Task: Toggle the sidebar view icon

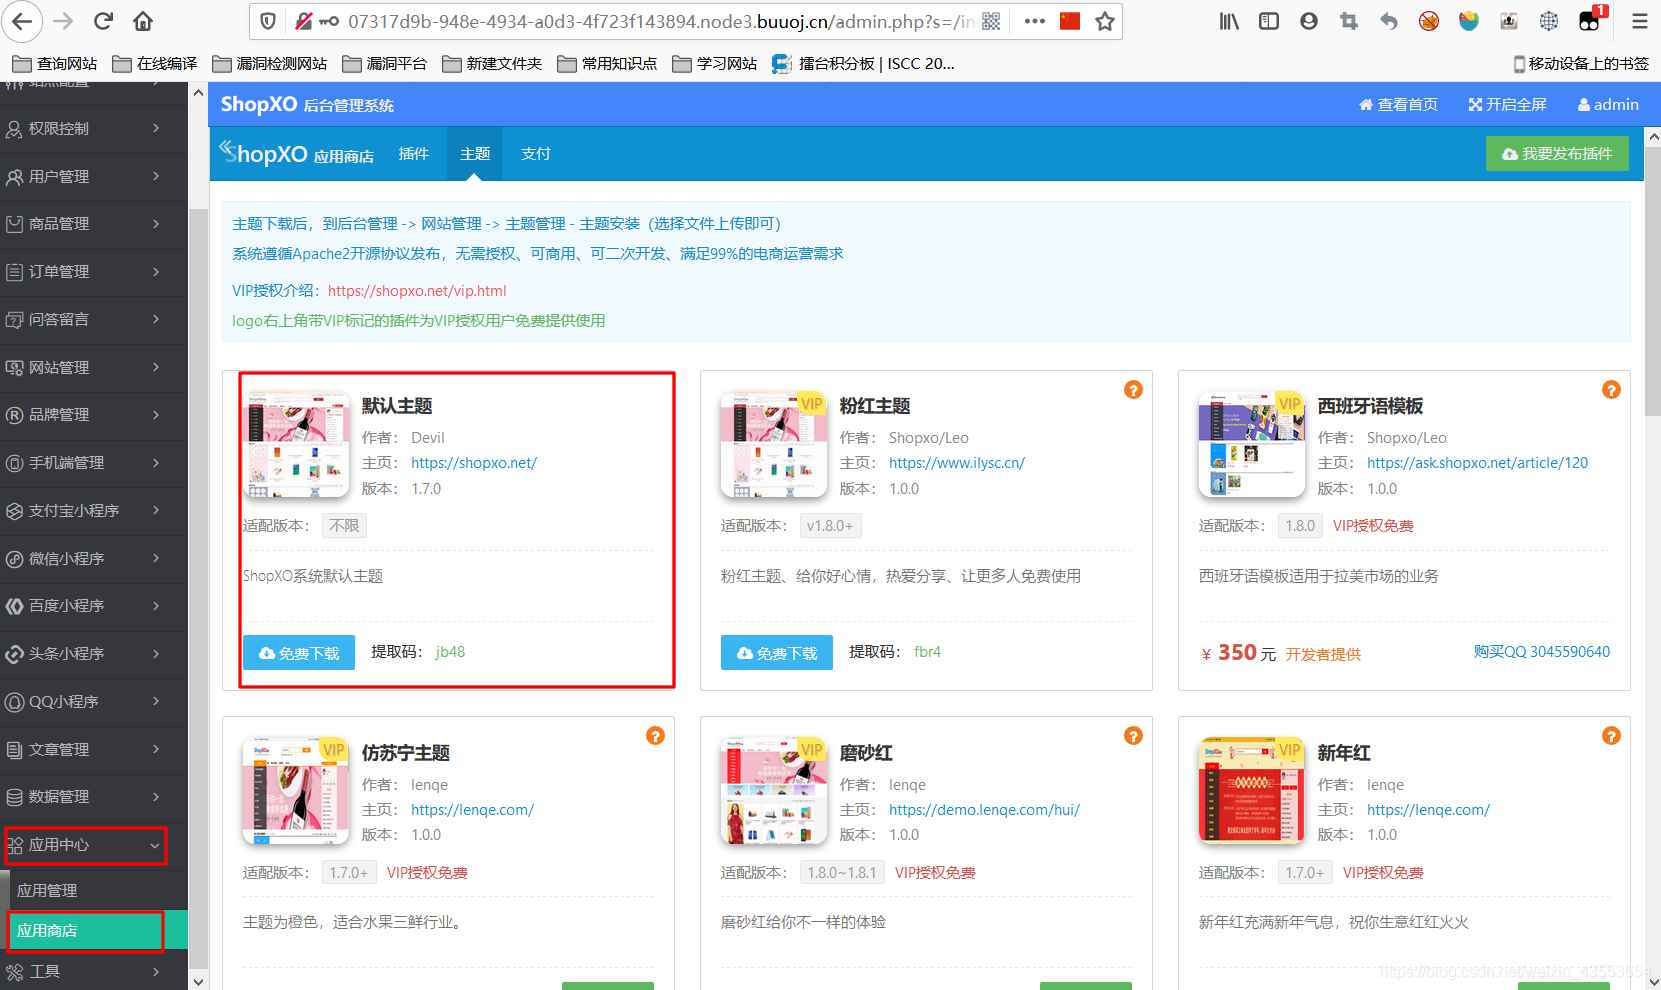Action: coord(1269,21)
